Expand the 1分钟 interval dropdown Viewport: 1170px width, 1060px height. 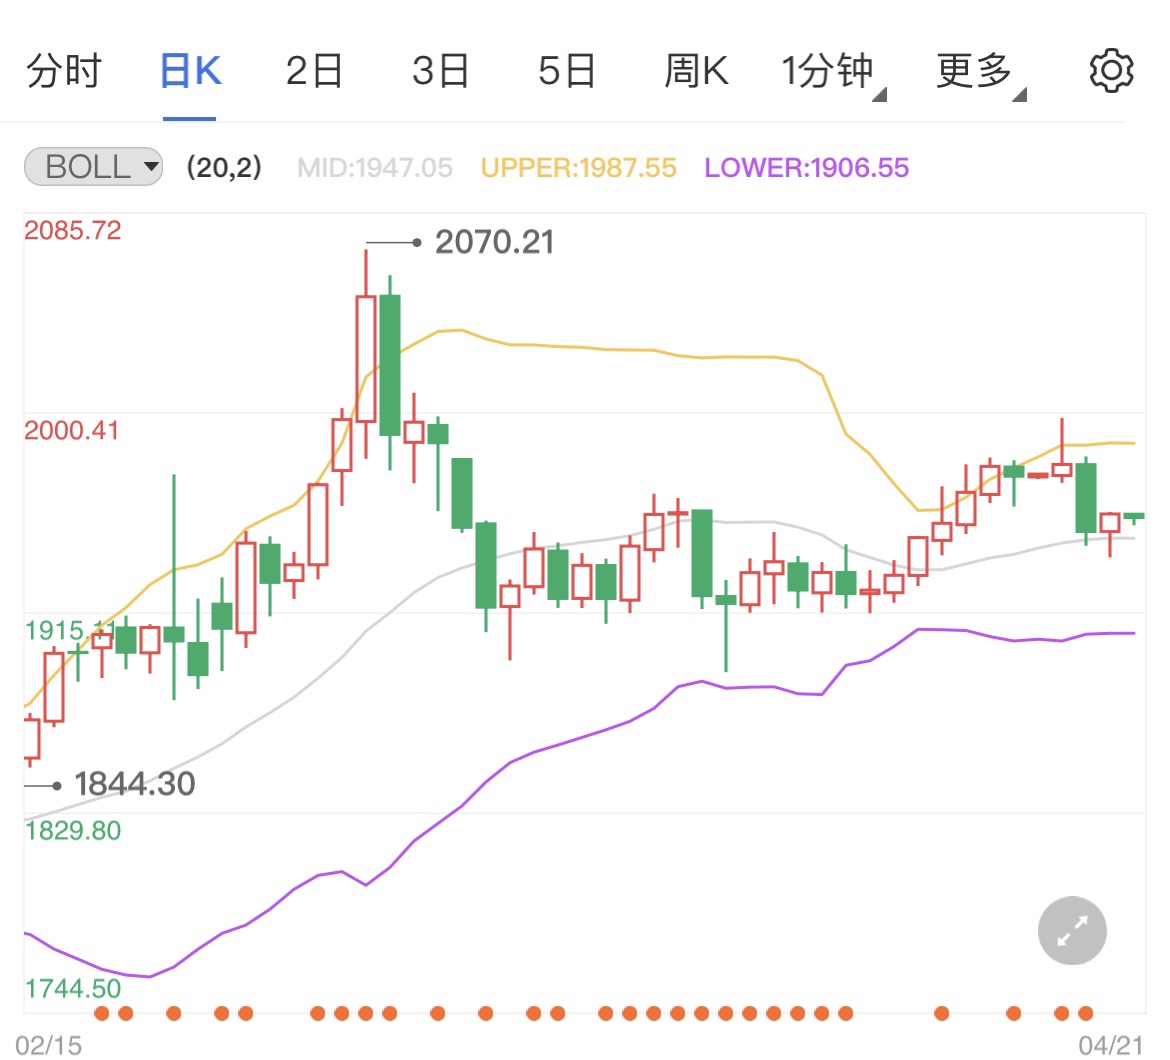point(830,72)
